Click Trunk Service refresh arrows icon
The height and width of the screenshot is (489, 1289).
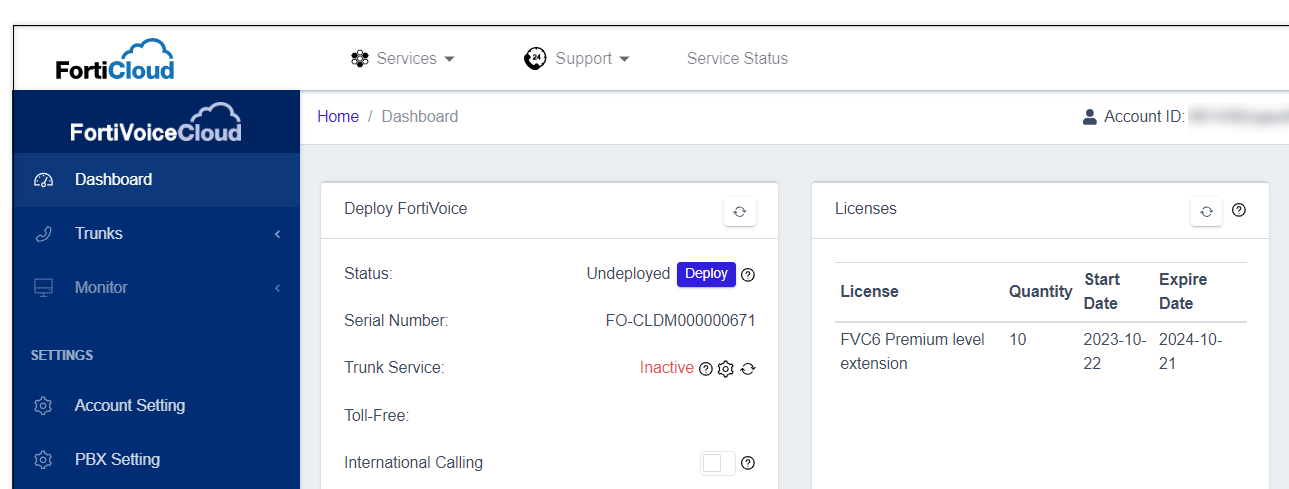pyautogui.click(x=748, y=369)
